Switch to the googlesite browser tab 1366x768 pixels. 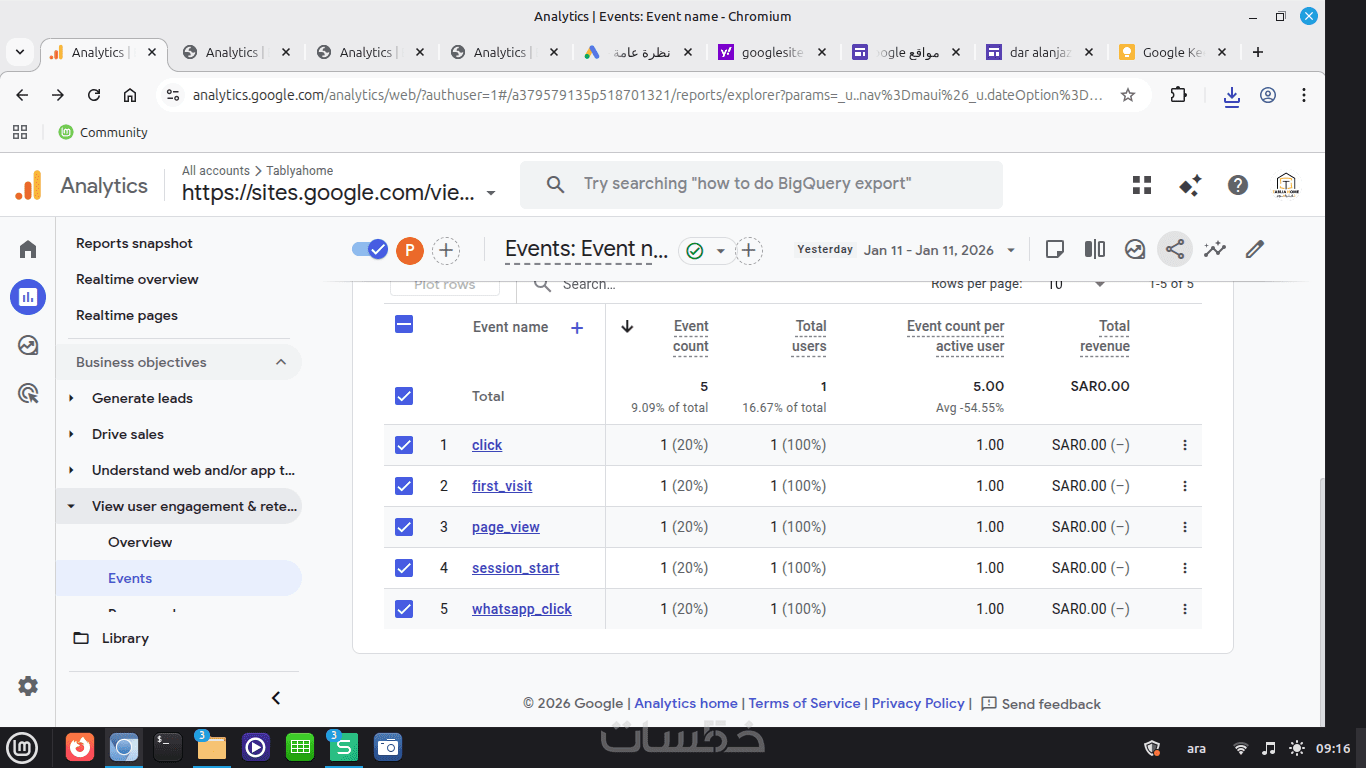771,52
